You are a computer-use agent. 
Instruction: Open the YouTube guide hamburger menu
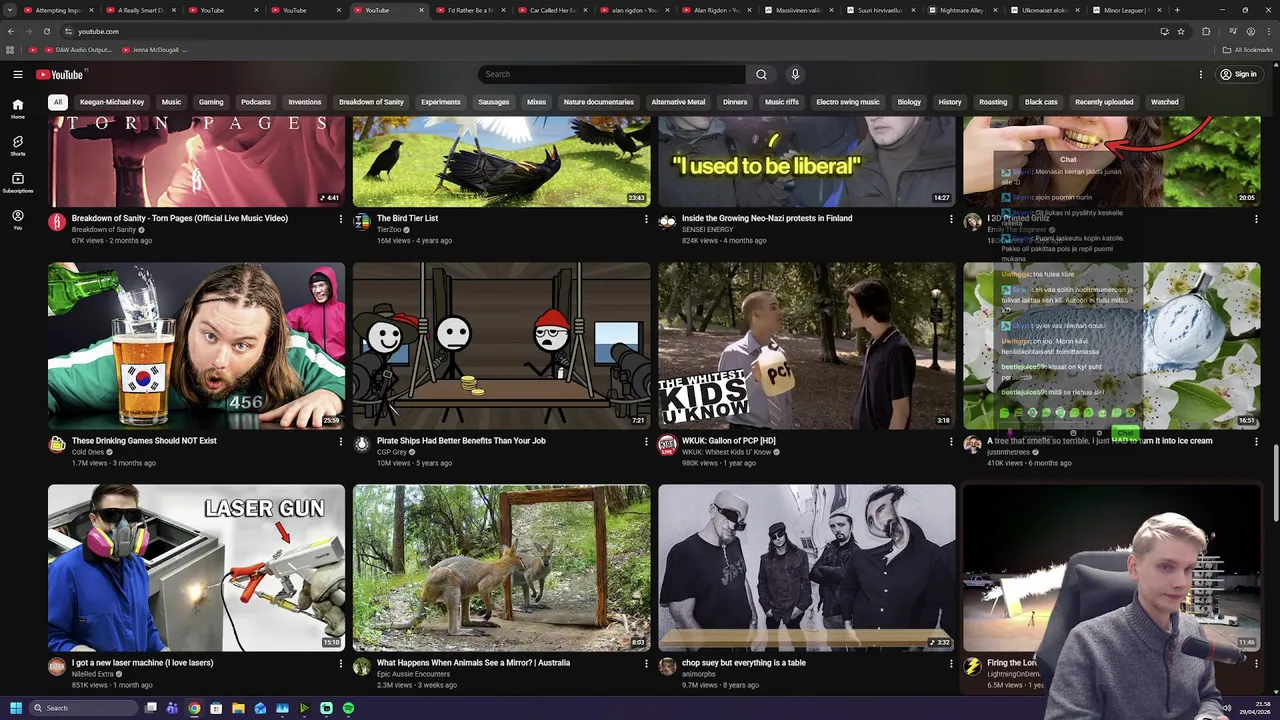pyautogui.click(x=18, y=74)
